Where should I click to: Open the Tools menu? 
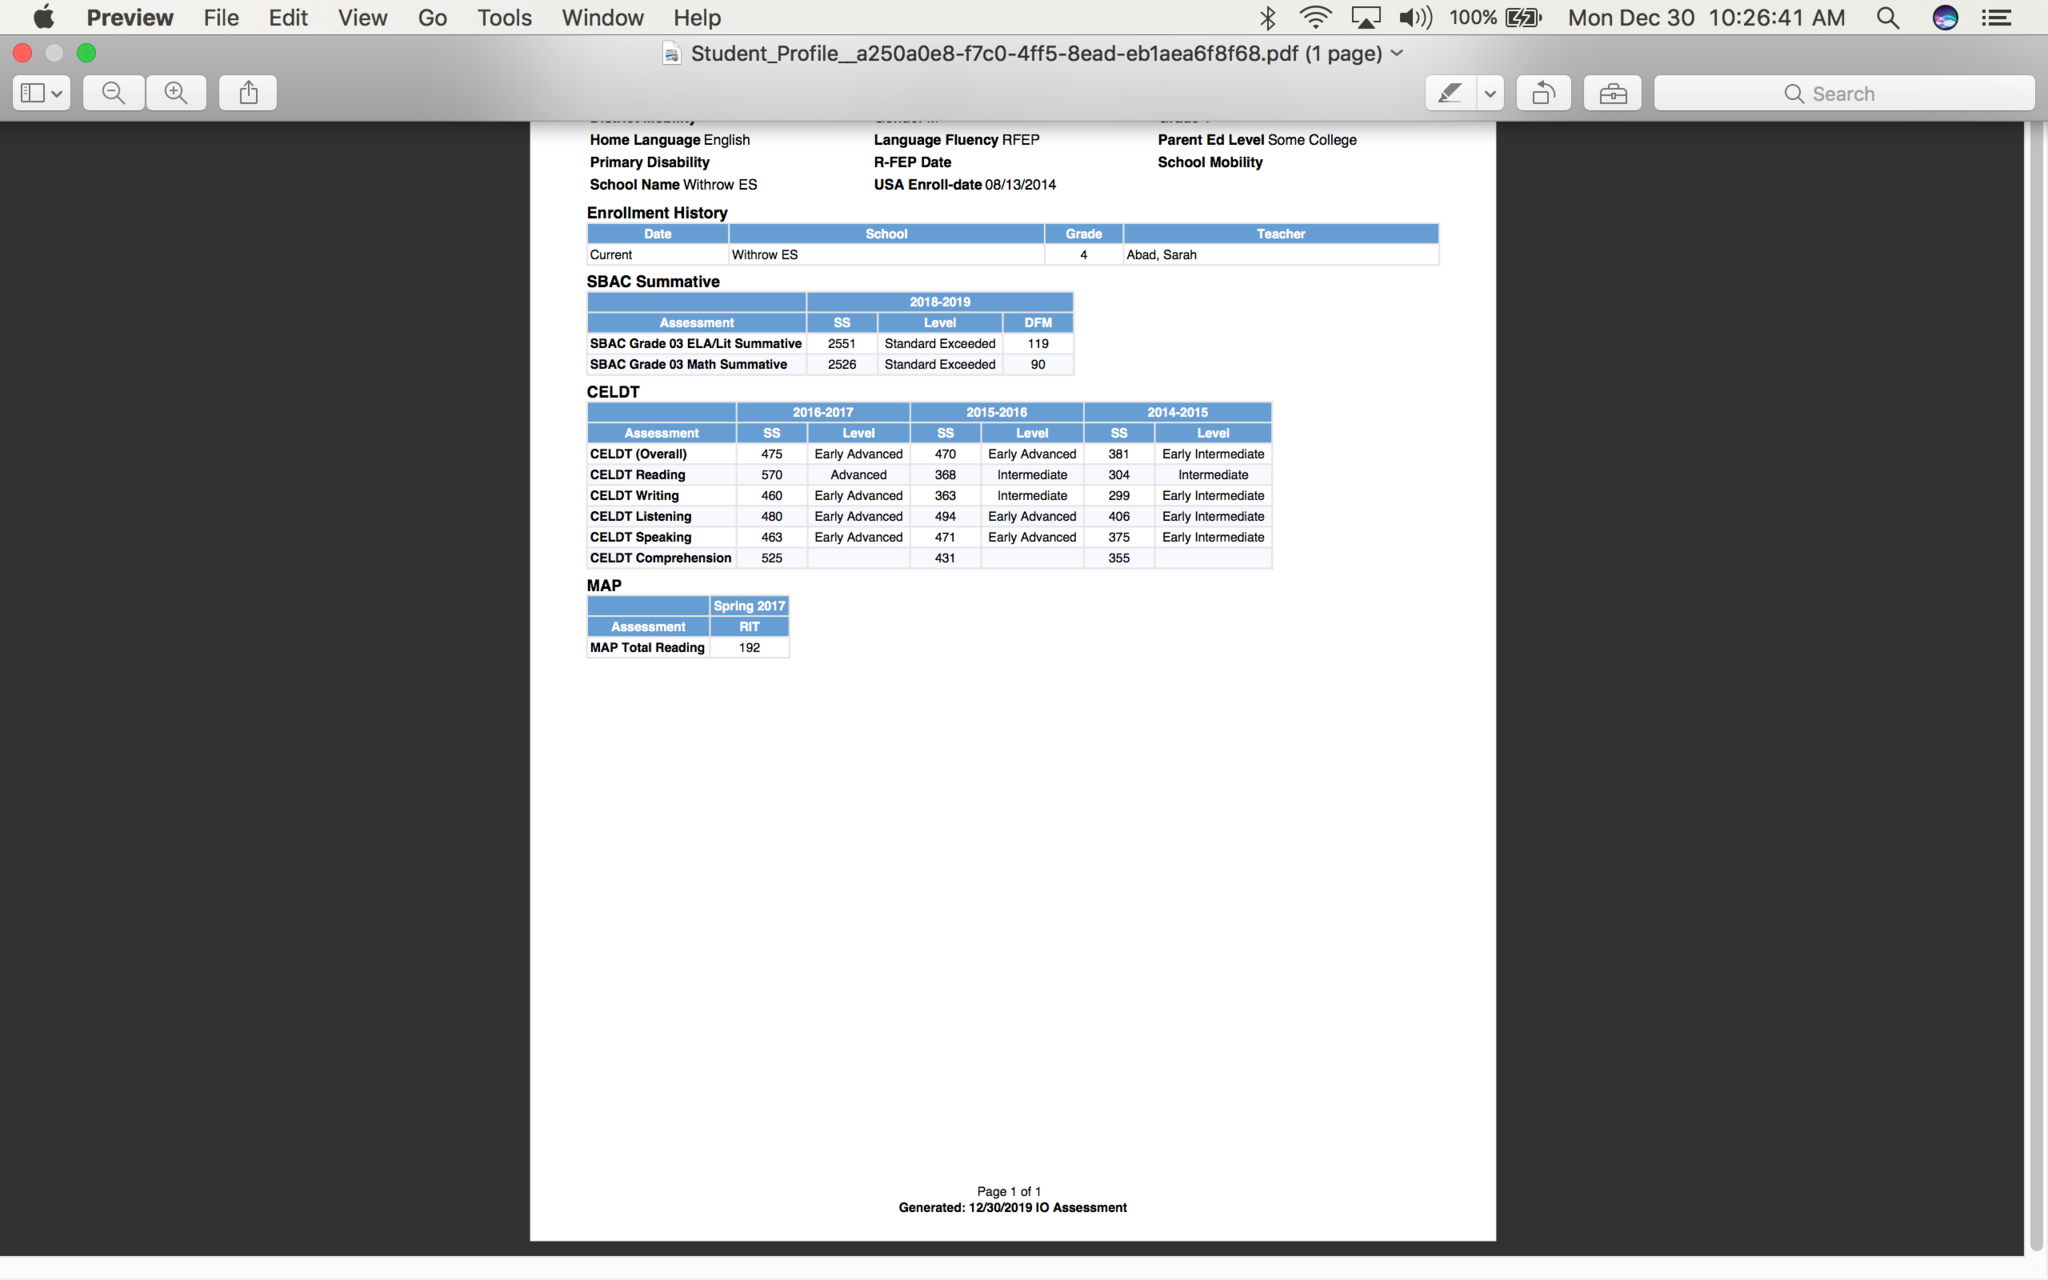[504, 17]
